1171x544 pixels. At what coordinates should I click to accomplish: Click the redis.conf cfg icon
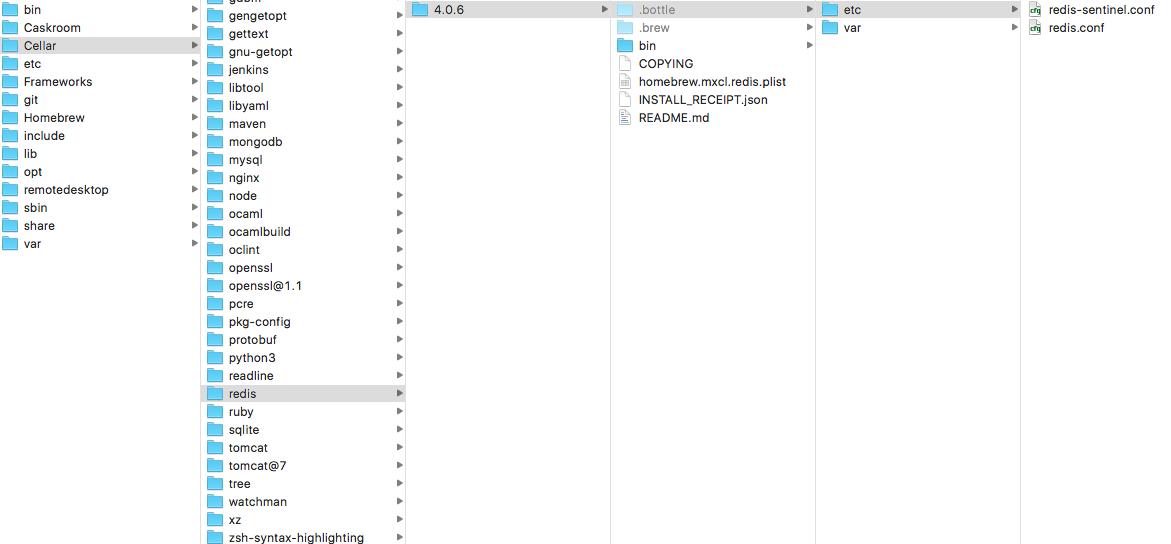point(1035,28)
